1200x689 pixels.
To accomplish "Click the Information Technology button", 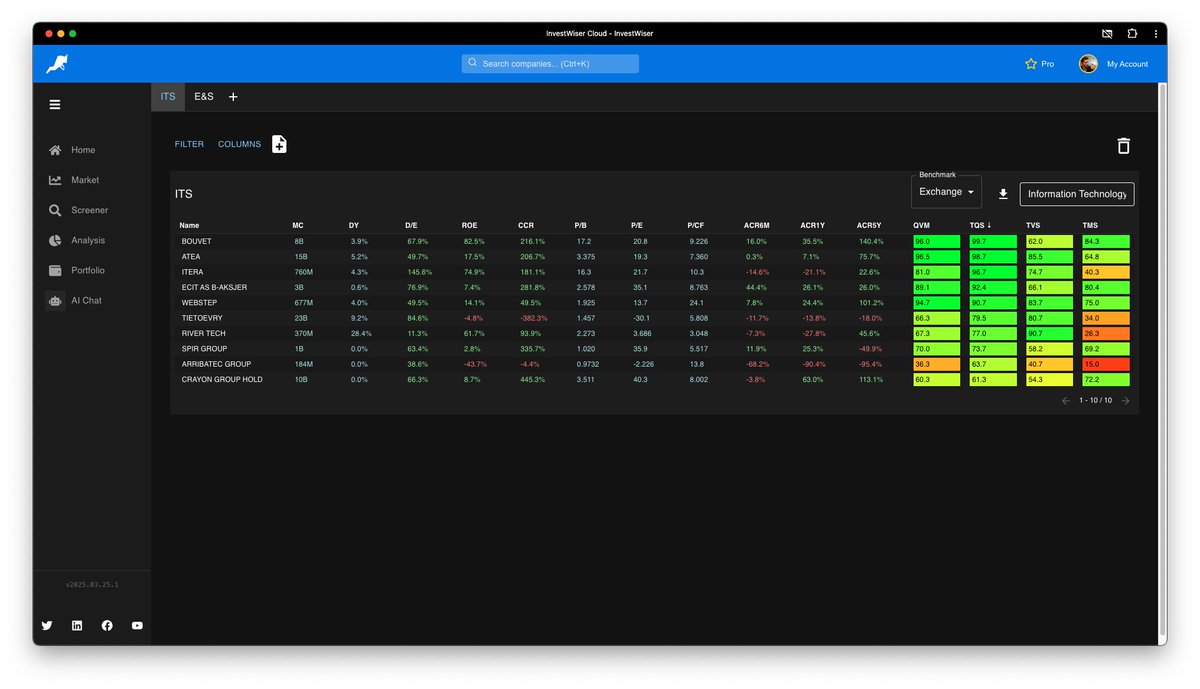I will coord(1077,194).
